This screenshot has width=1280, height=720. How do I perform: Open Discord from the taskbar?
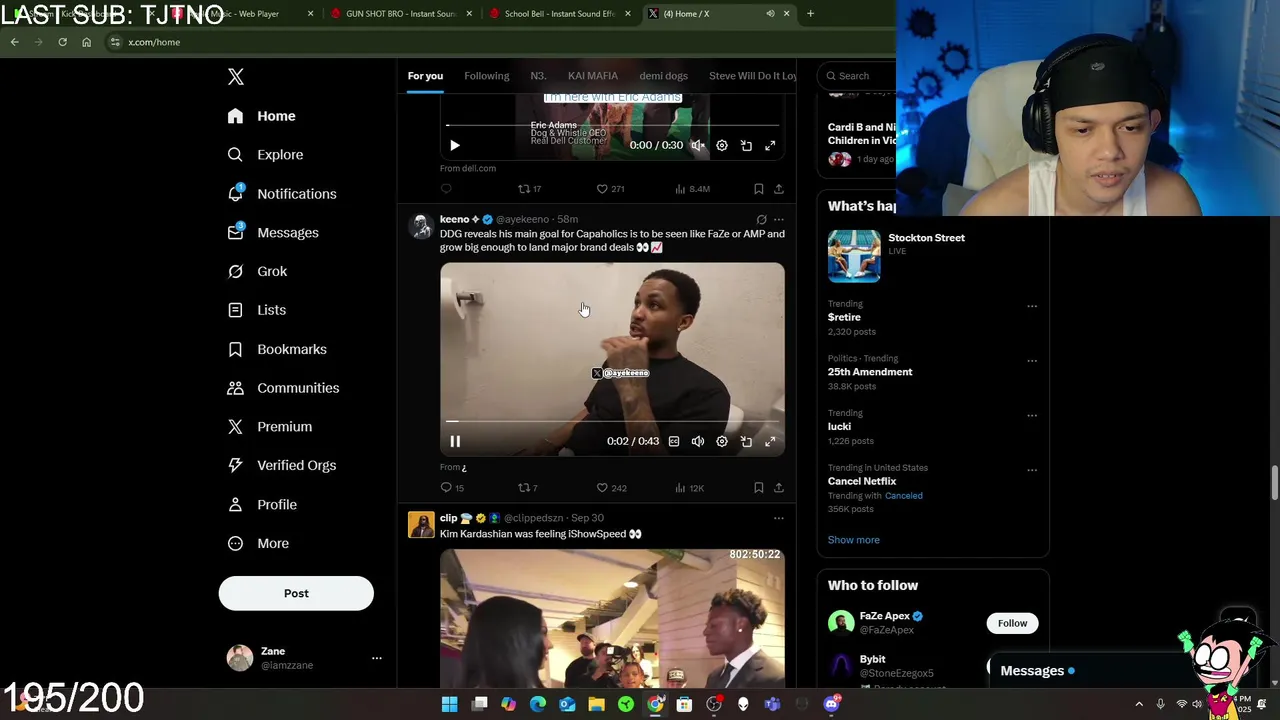tap(831, 705)
